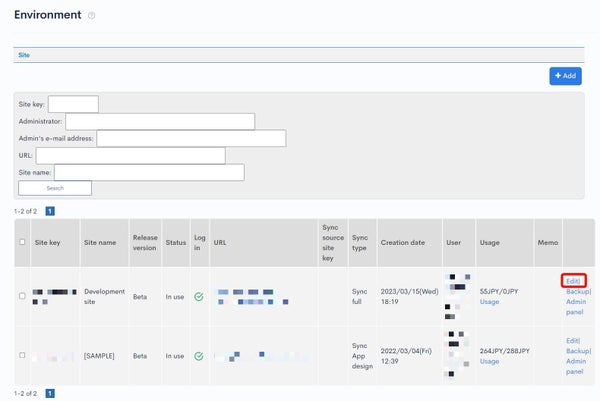Open Backup for the Development site
600x401 pixels.
pyautogui.click(x=579, y=292)
